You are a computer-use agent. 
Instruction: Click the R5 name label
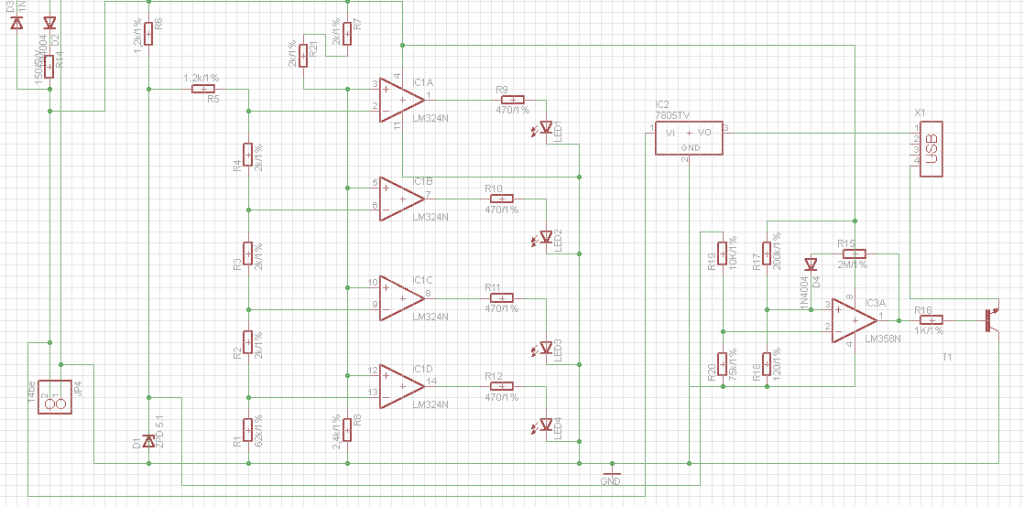(213, 99)
